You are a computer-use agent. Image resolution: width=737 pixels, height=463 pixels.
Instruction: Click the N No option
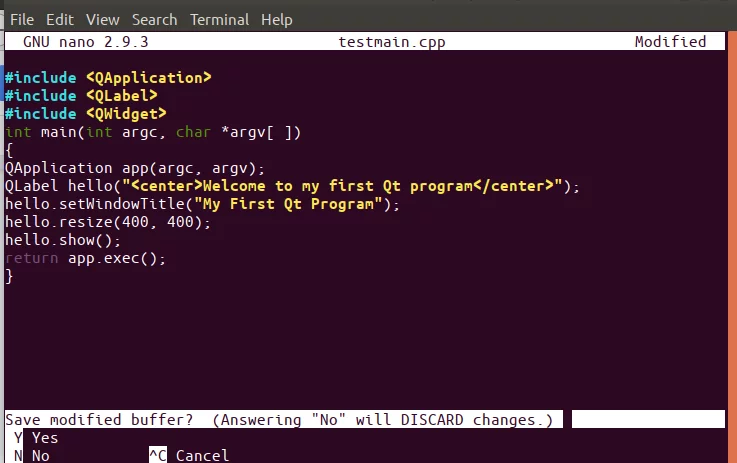pos(31,455)
